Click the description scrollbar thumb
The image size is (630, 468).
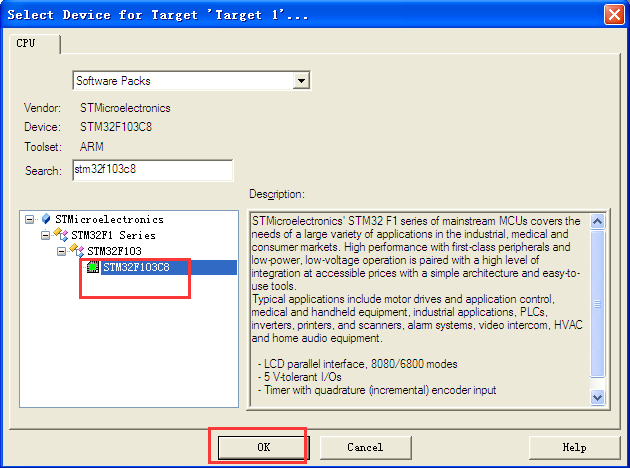point(597,304)
